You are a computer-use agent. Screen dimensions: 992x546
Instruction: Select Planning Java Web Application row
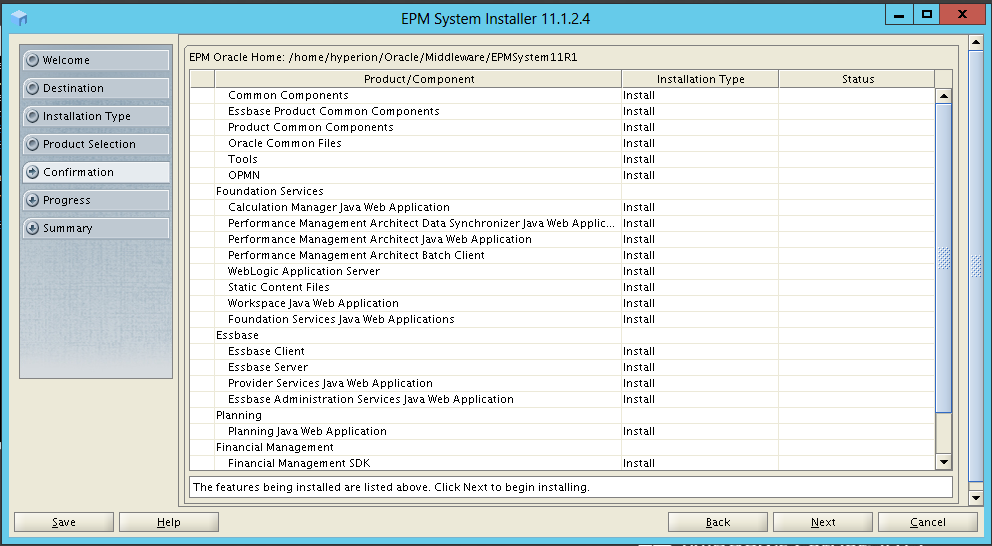click(562, 431)
